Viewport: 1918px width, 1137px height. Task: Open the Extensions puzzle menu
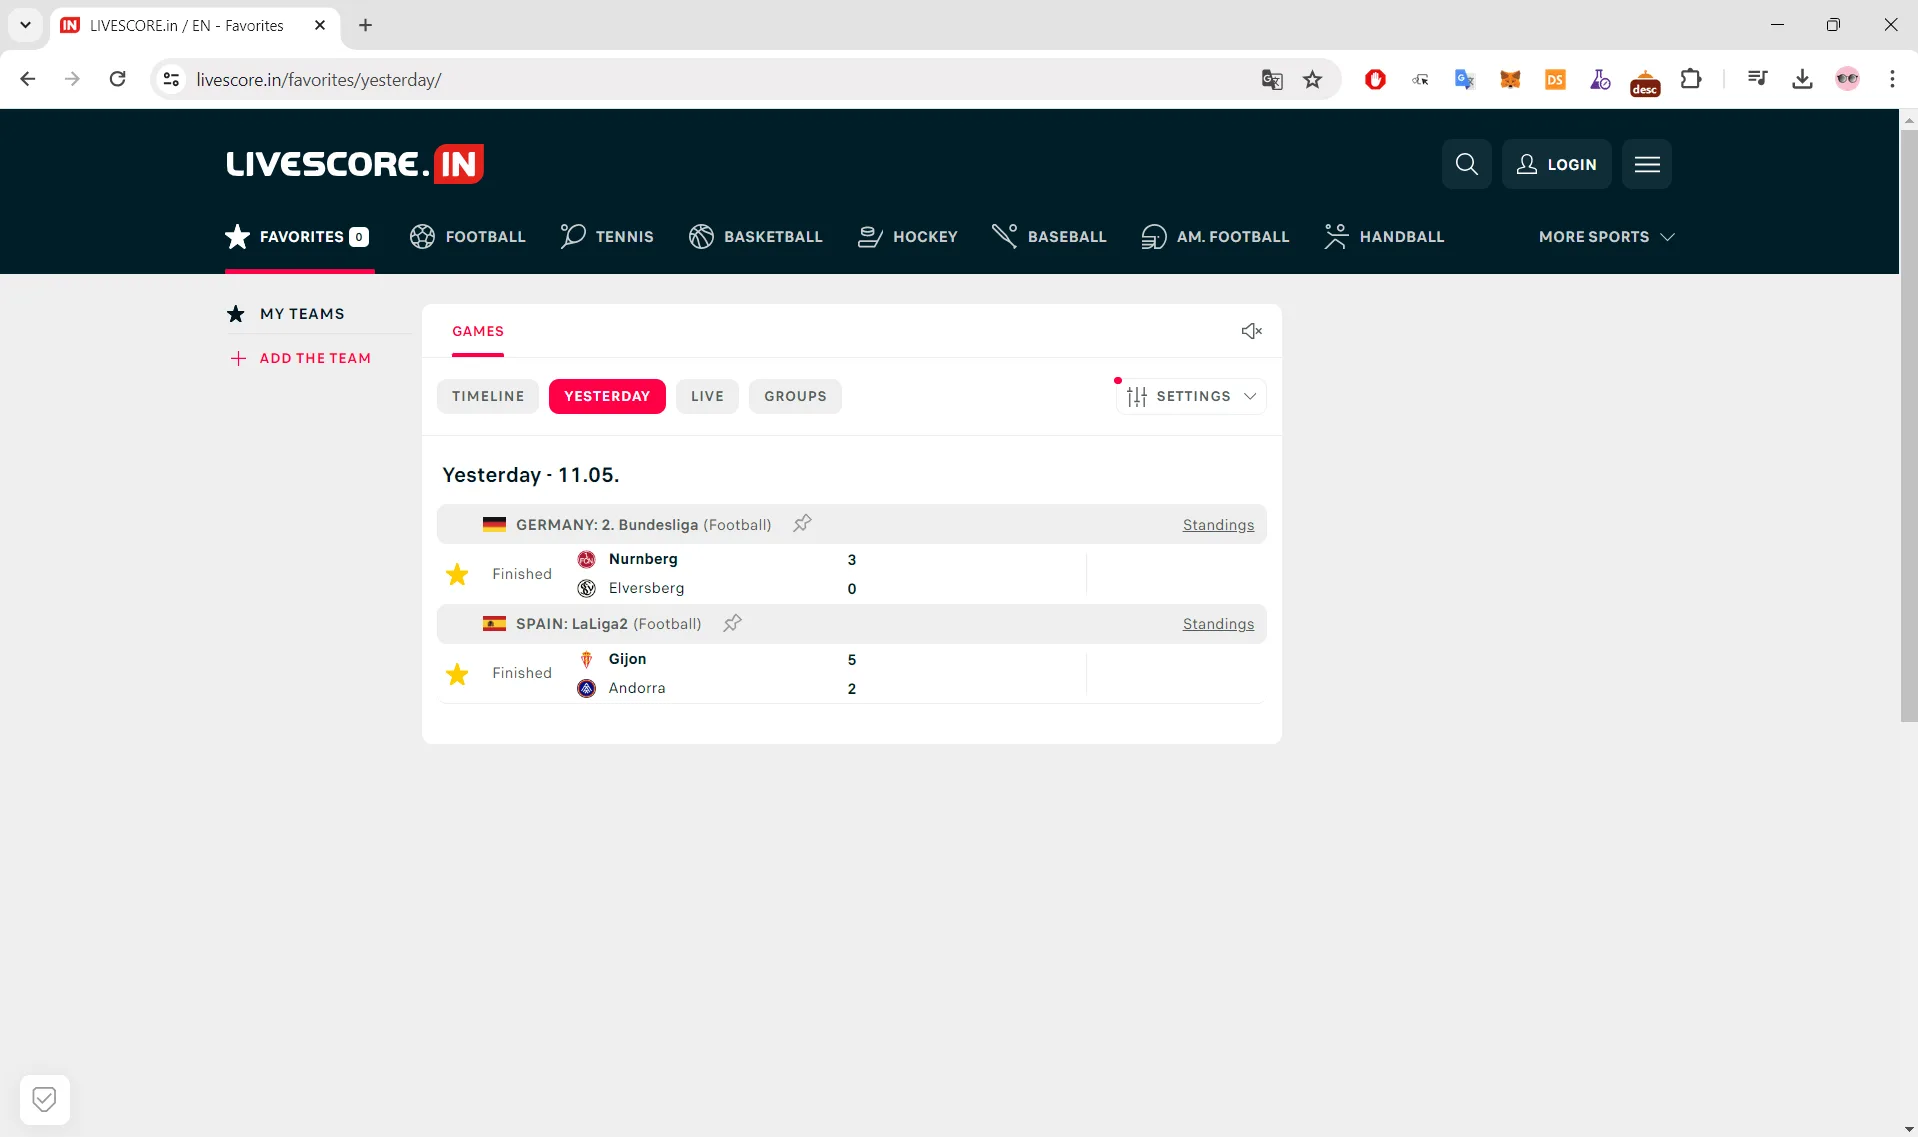tap(1691, 79)
